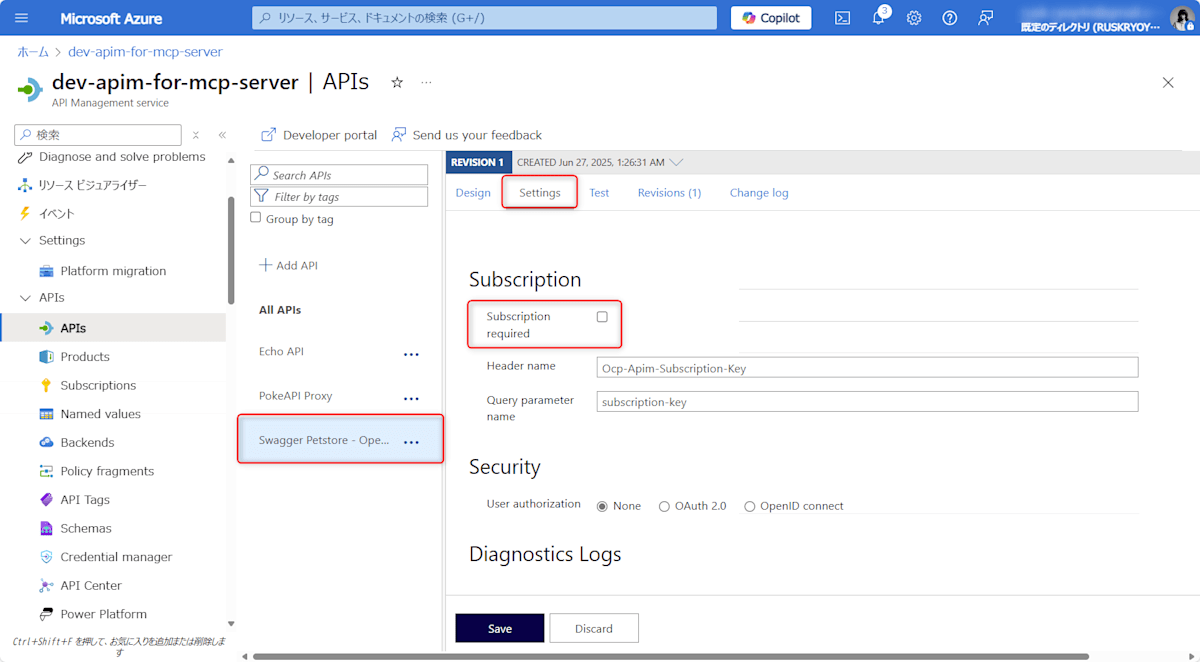Open PokeAPI Proxy context menu ellipsis

click(x=411, y=398)
